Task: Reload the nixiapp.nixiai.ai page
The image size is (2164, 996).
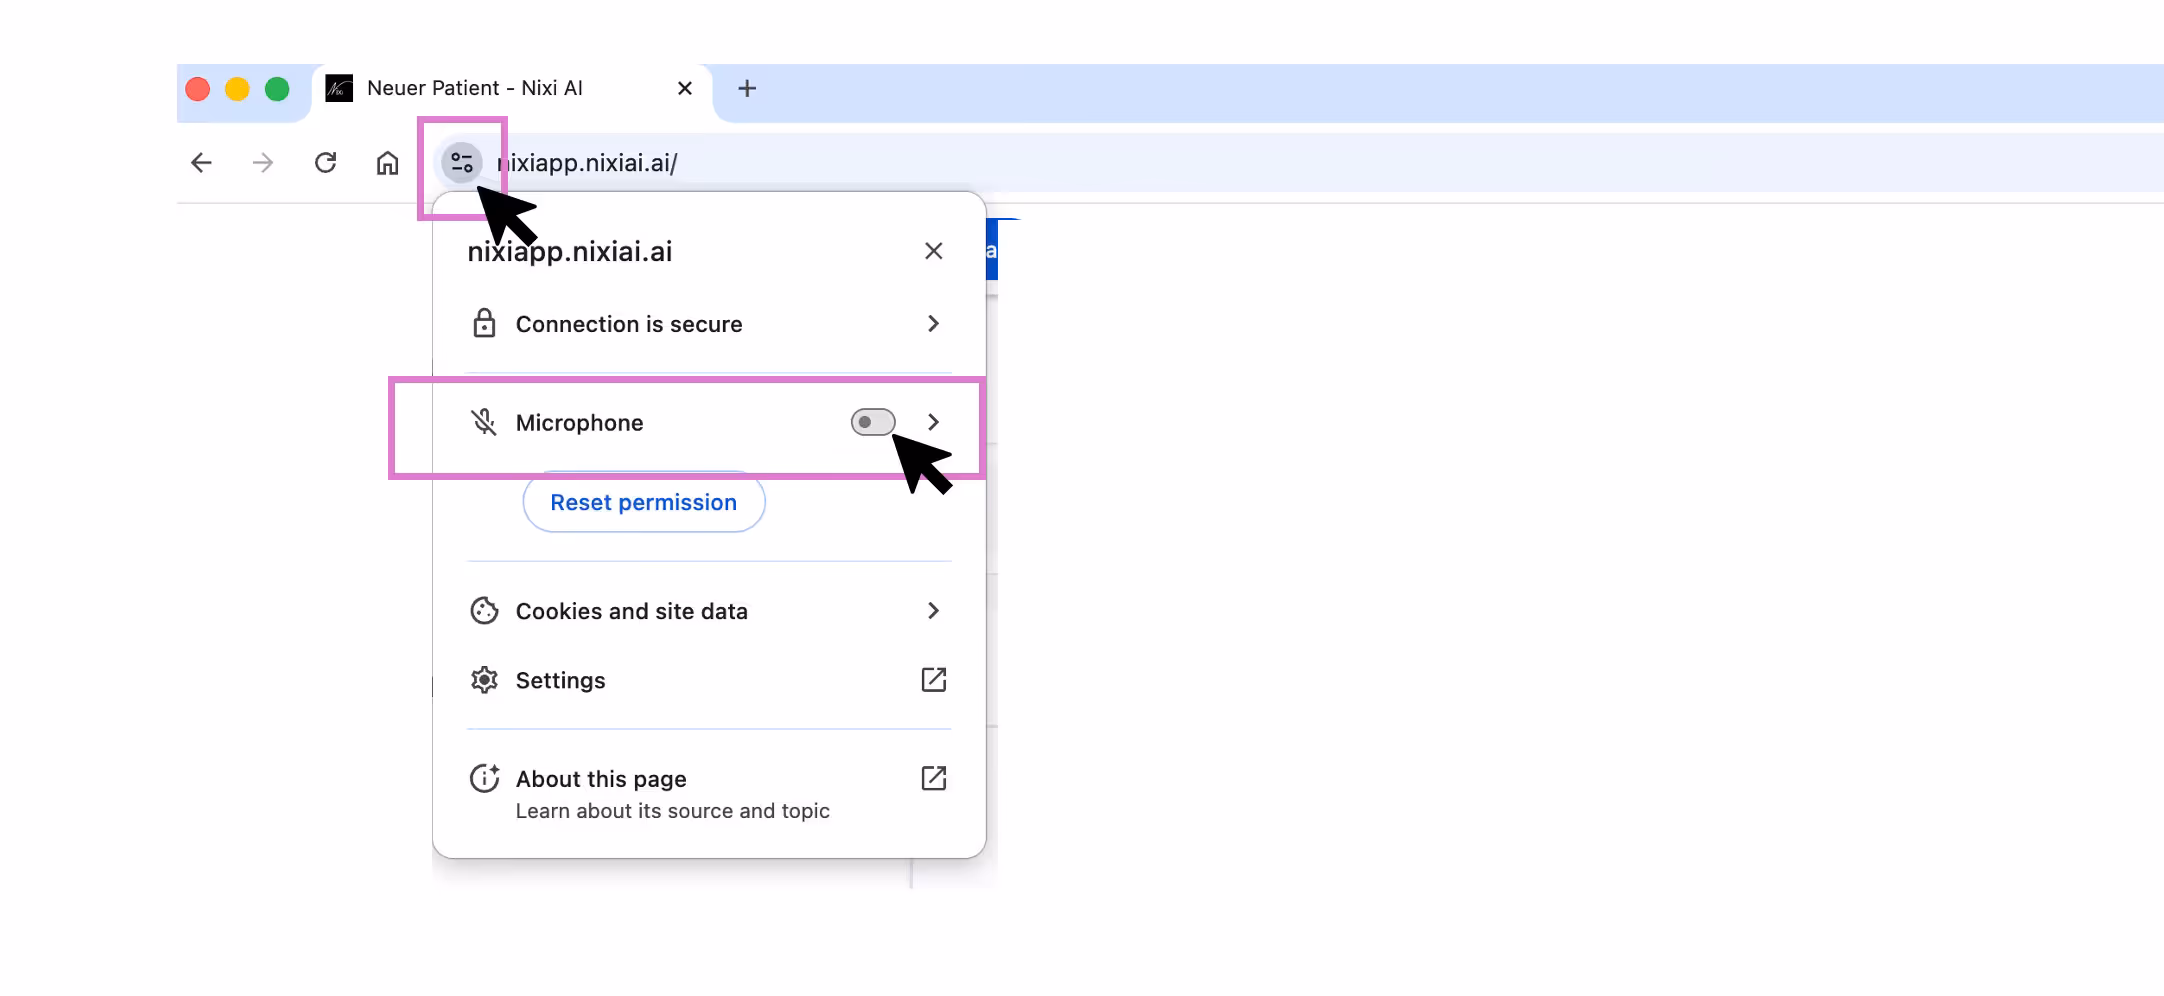Action: coord(325,163)
